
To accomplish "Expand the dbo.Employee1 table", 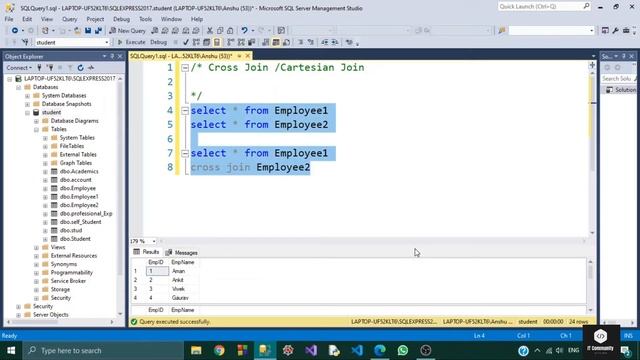I will pyautogui.click(x=45, y=197).
